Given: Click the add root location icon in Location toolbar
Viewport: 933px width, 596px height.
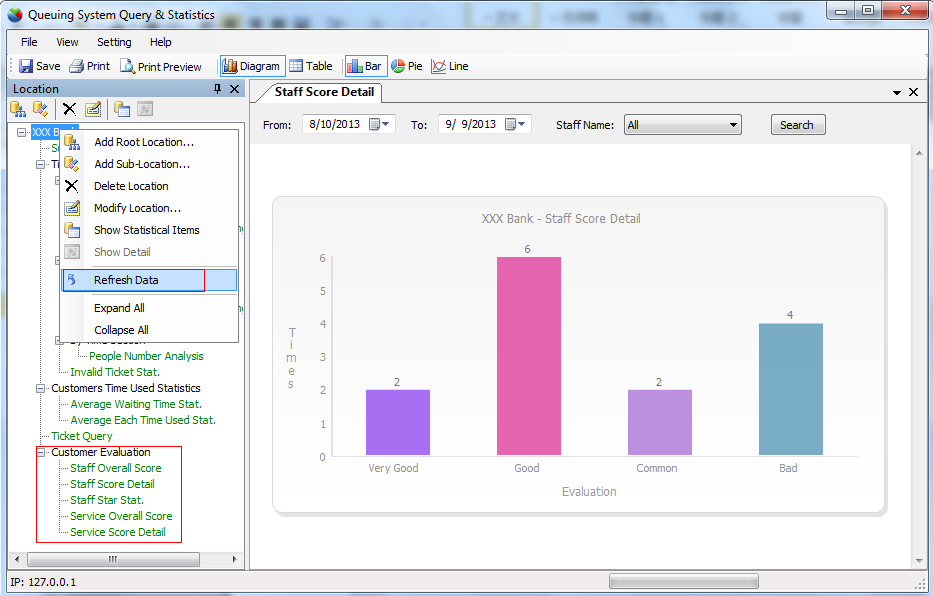Looking at the screenshot, I should tap(18, 109).
